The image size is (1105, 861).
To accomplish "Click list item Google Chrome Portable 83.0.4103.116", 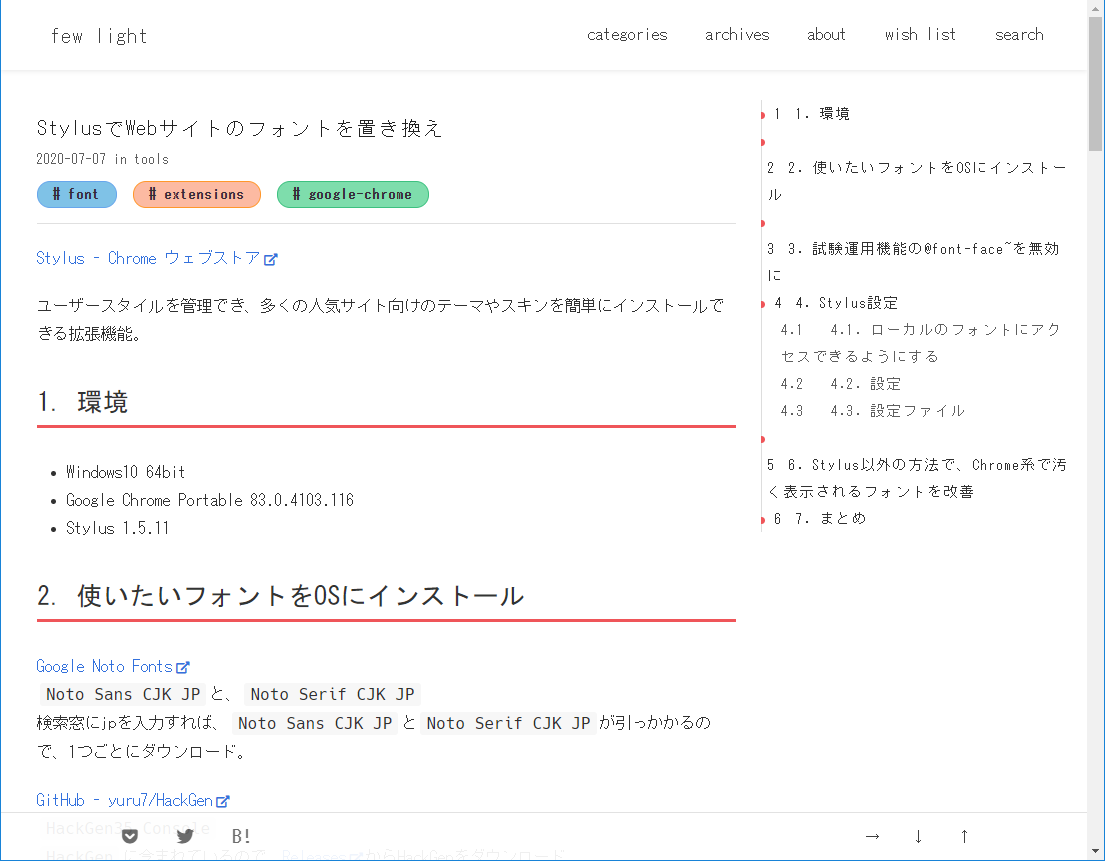I will coord(210,500).
